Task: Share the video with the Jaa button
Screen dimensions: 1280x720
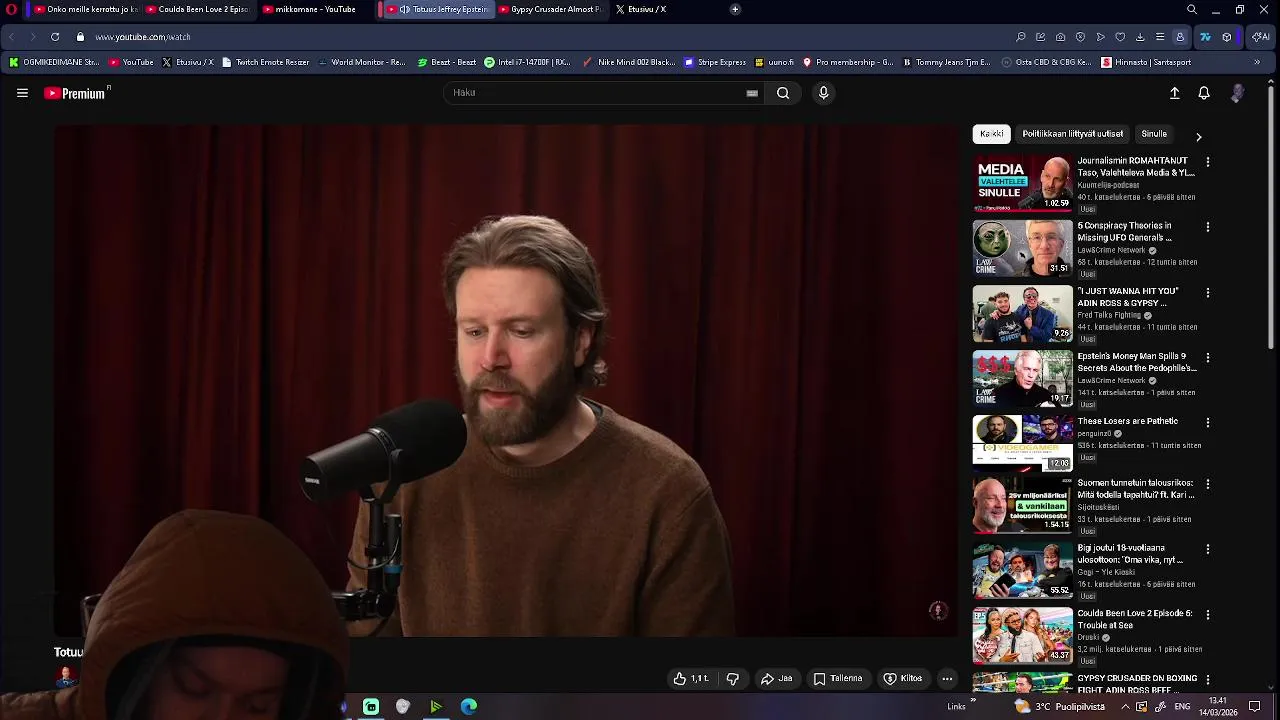Action: pos(776,678)
